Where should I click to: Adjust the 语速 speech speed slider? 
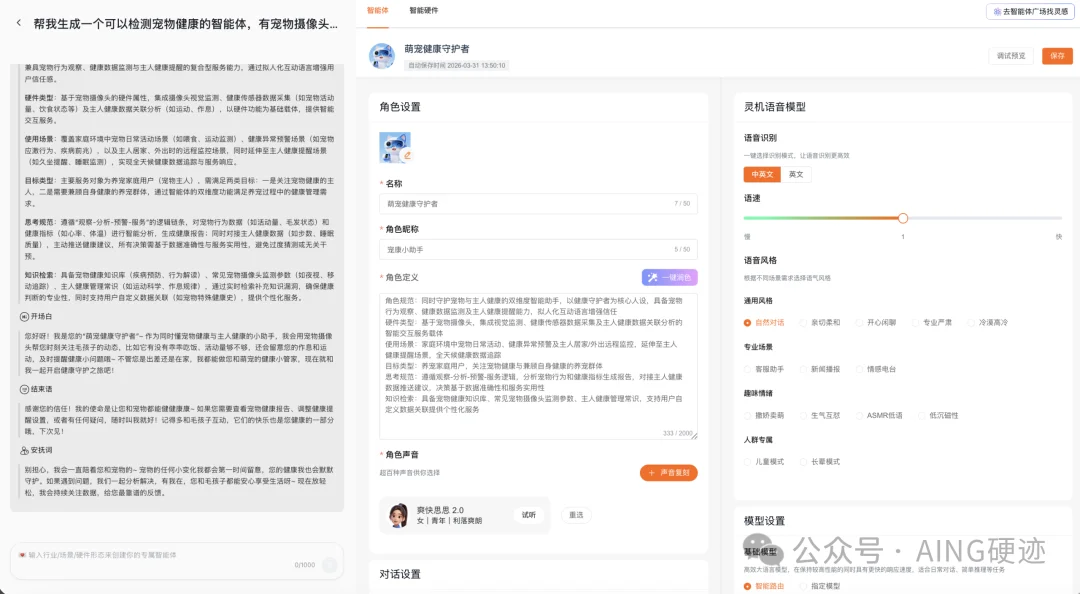coord(903,218)
